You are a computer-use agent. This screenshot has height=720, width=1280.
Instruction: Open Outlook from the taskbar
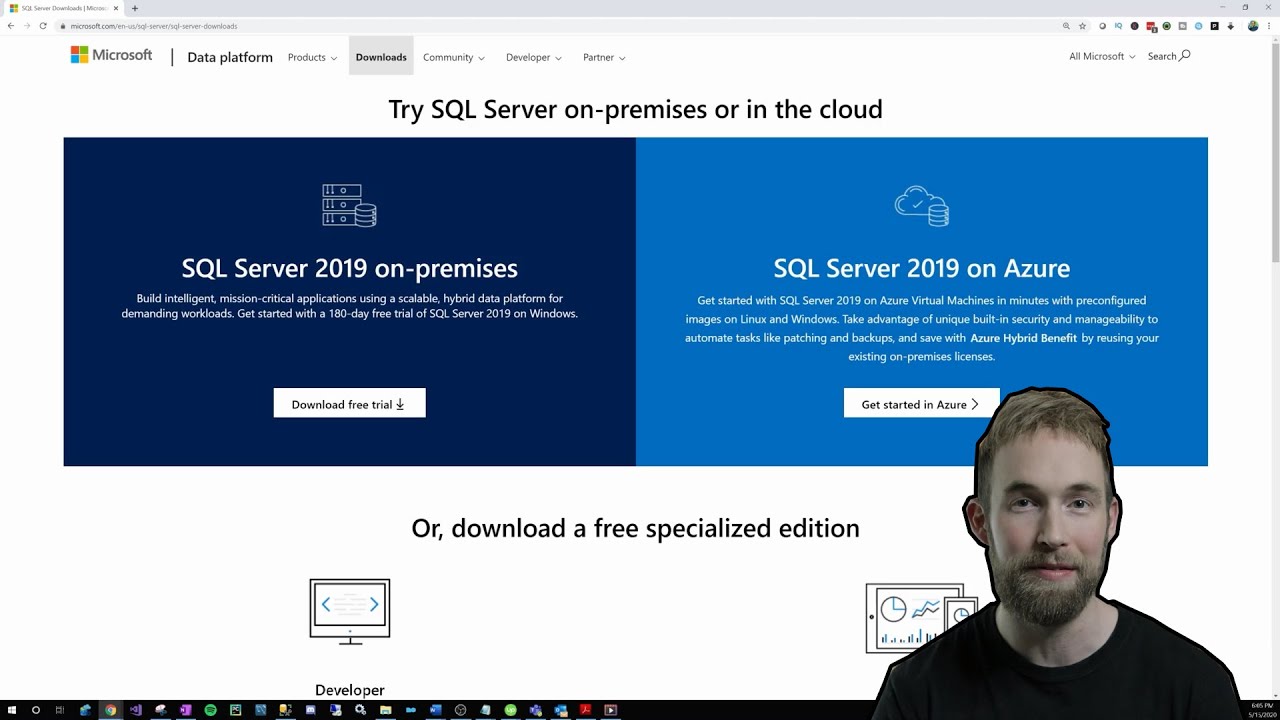pos(561,710)
